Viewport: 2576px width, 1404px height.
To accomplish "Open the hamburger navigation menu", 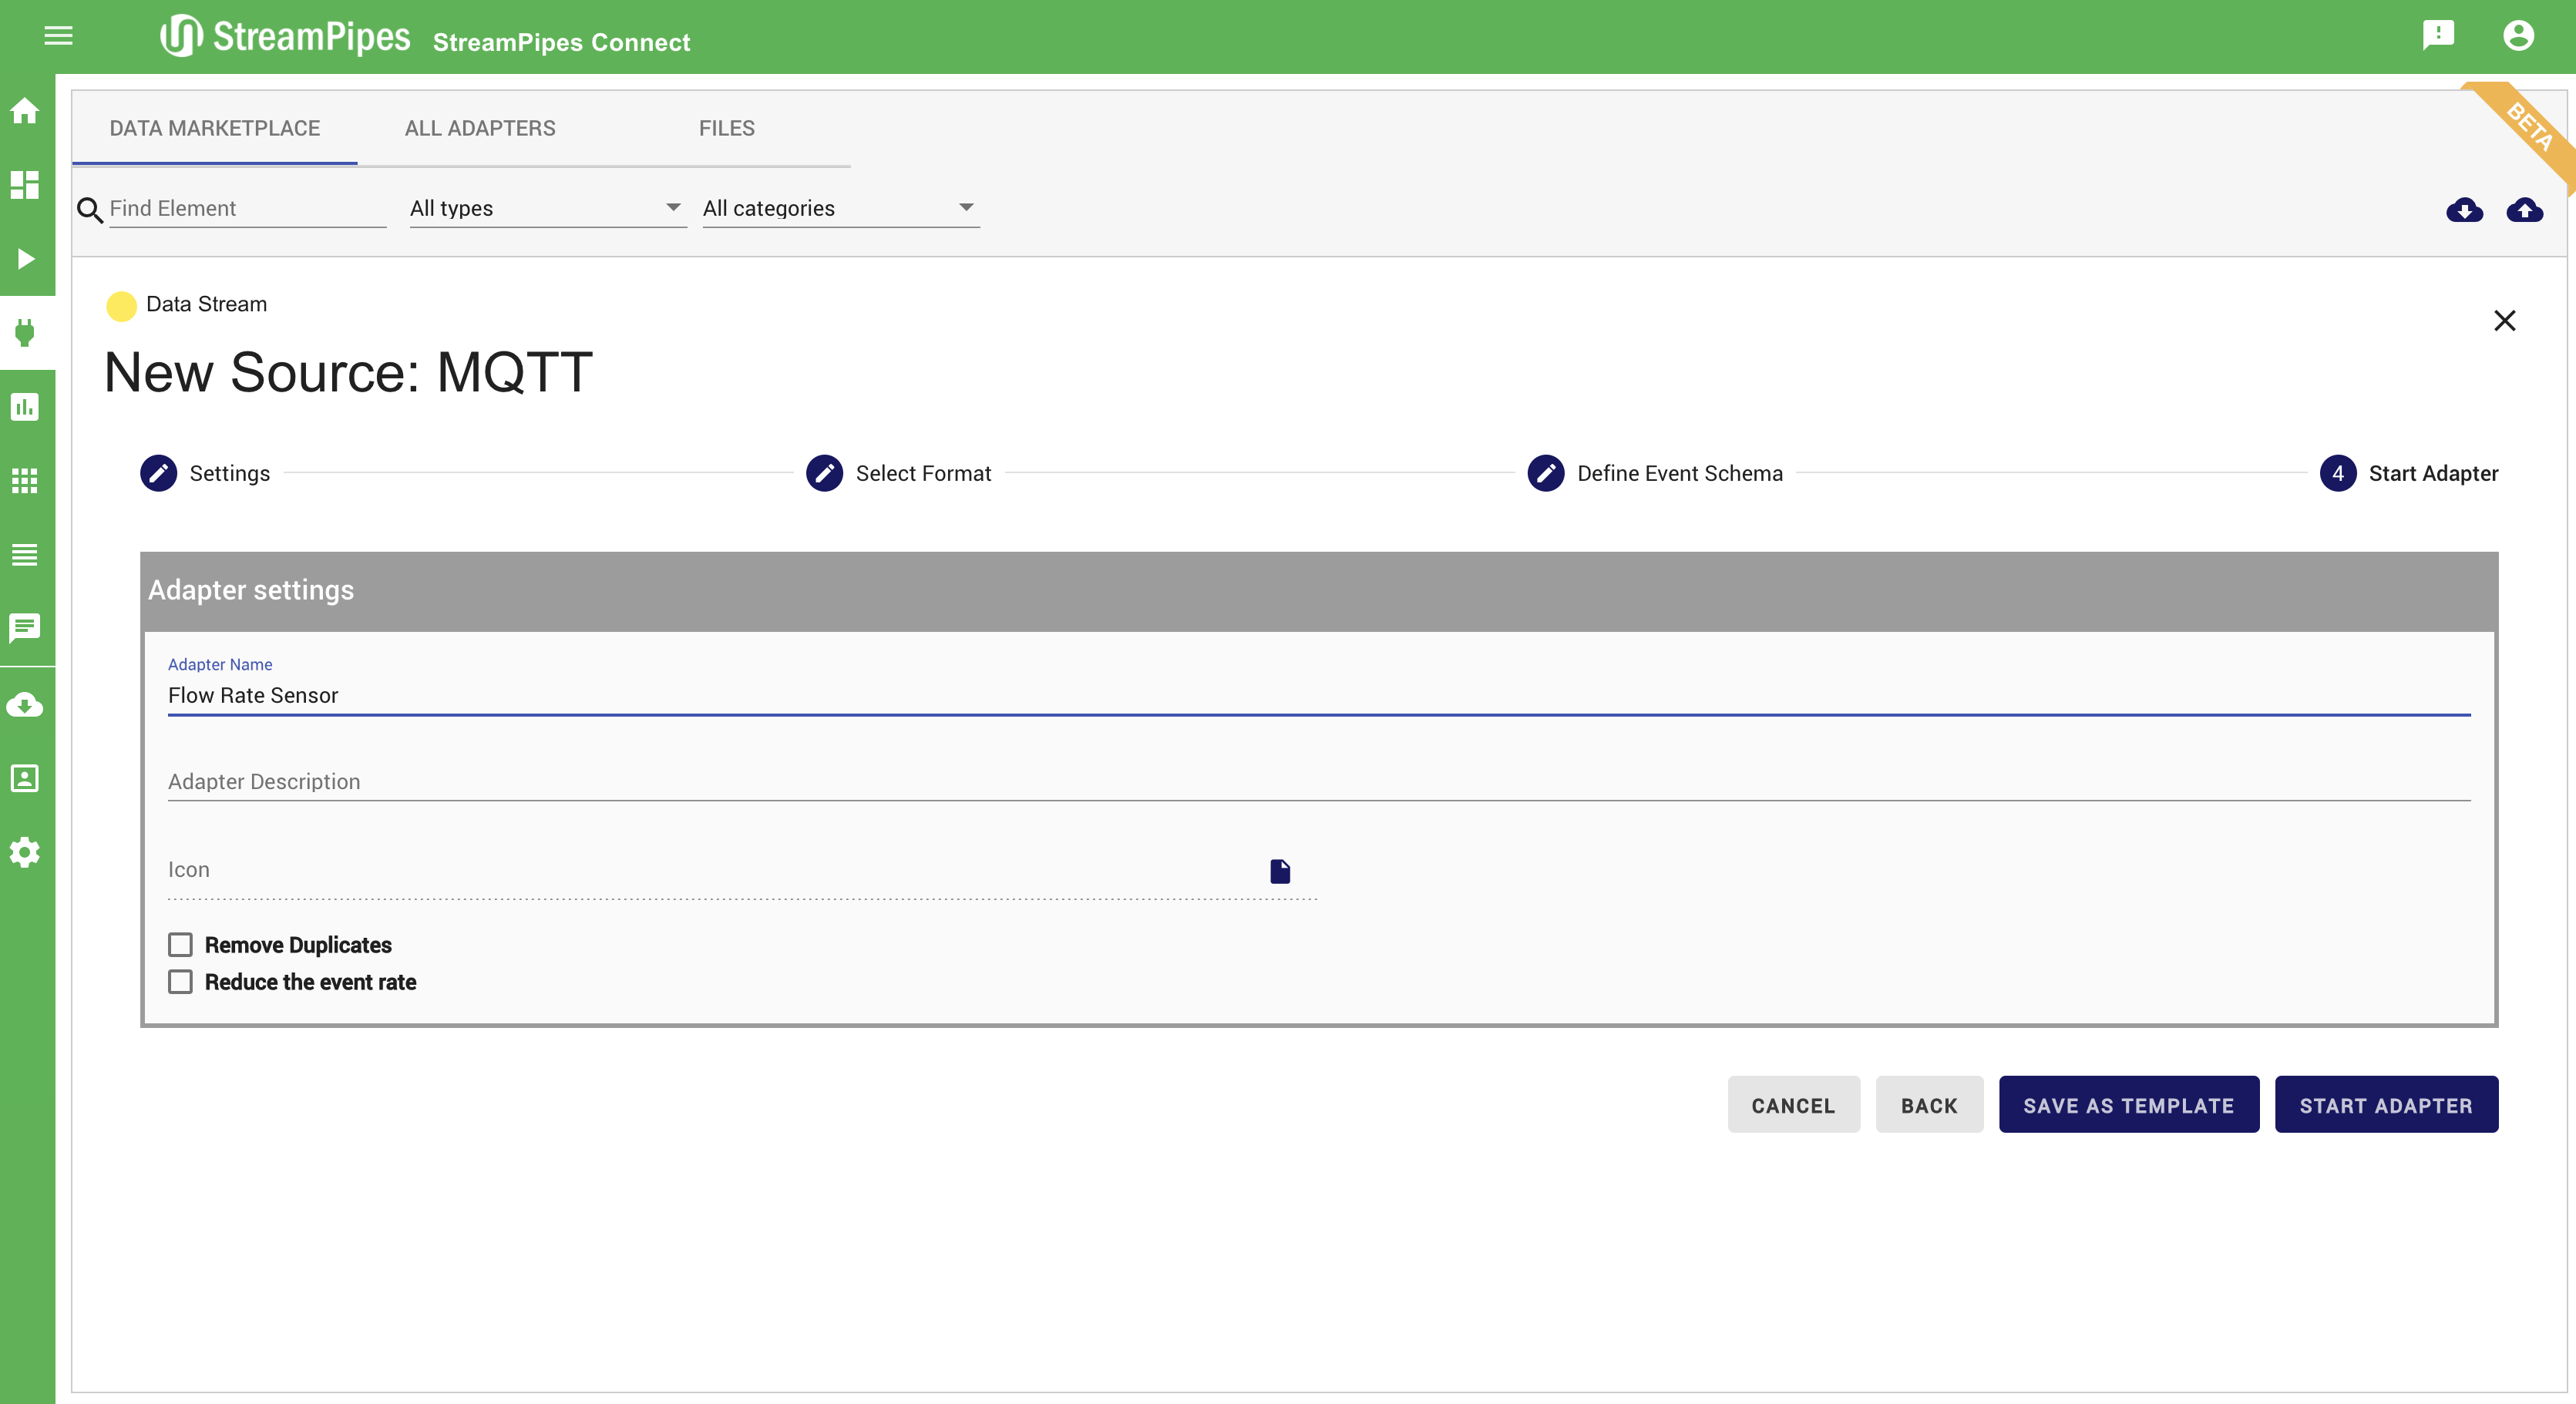I will pyautogui.click(x=58, y=36).
